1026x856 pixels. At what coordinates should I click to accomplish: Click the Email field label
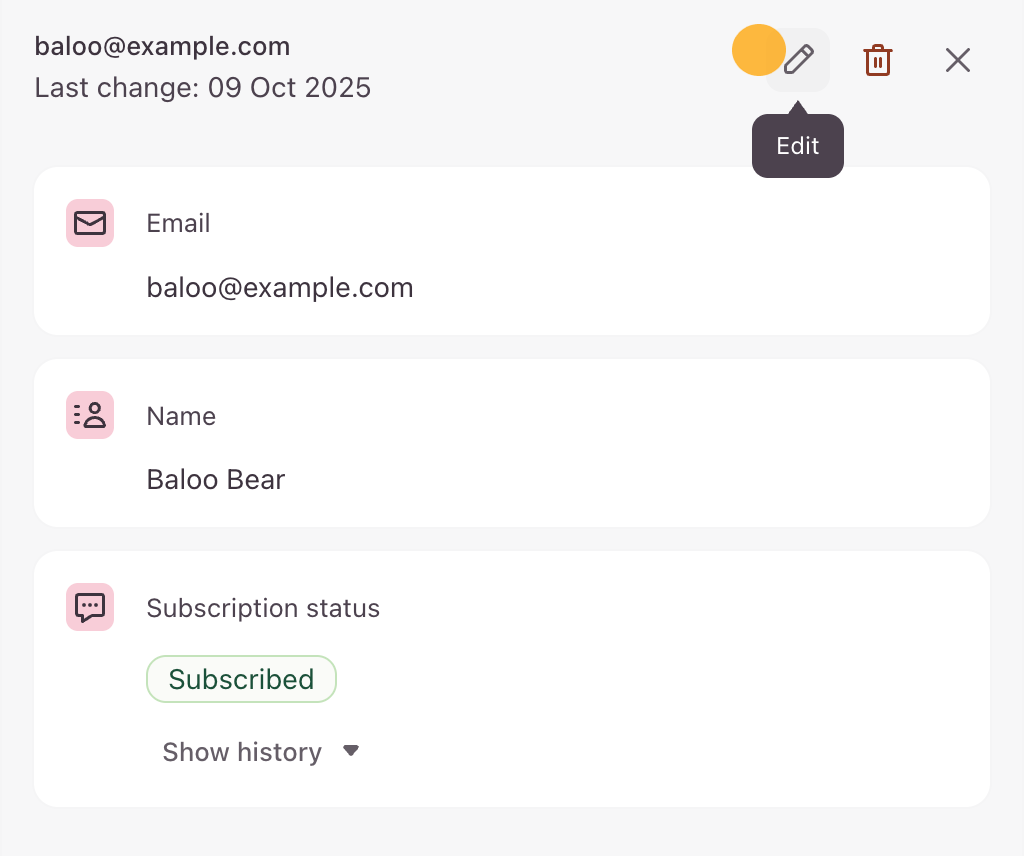click(179, 223)
